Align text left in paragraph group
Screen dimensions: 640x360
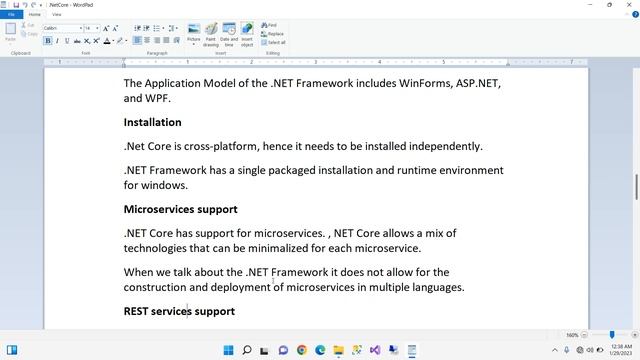pyautogui.click(x=137, y=40)
